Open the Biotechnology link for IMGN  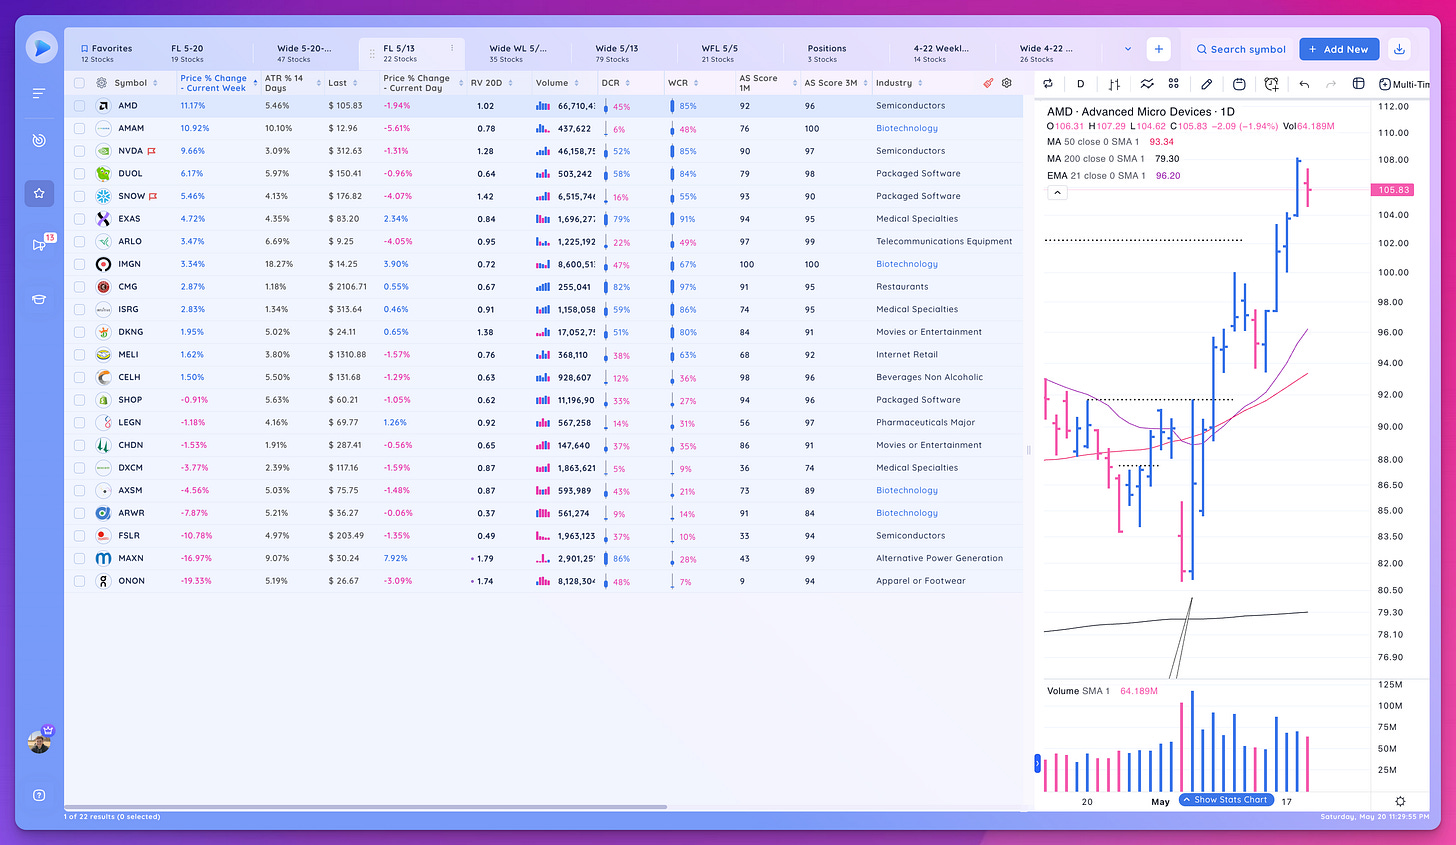pos(907,264)
